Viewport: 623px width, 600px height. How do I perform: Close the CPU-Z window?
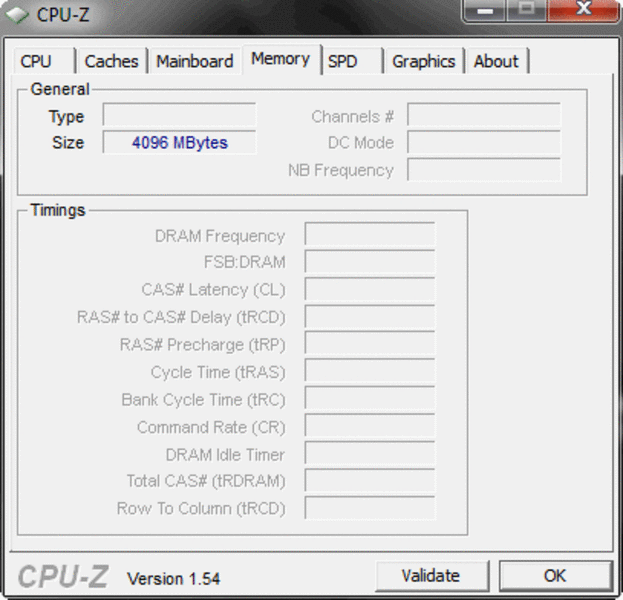pyautogui.click(x=584, y=10)
